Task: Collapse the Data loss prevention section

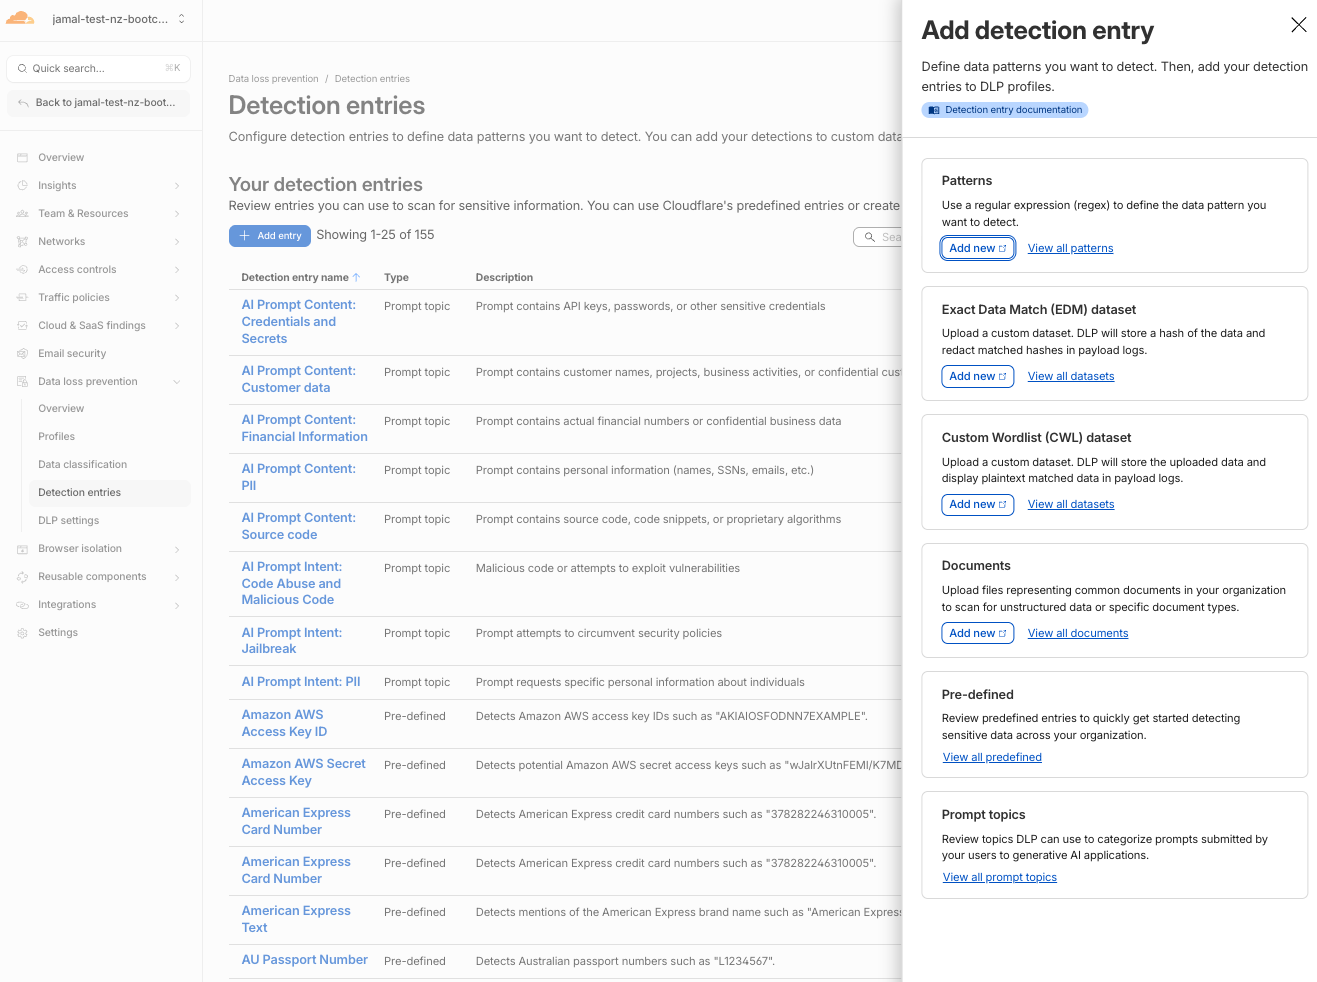Action: click(177, 381)
